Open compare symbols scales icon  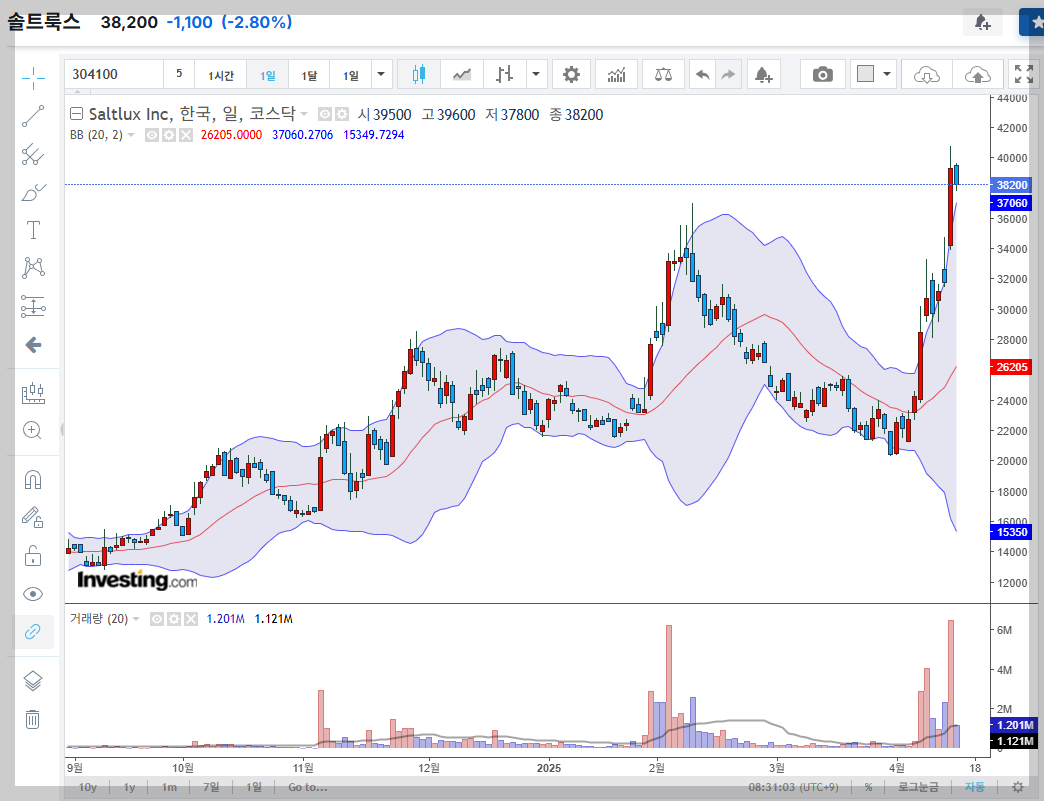point(663,74)
